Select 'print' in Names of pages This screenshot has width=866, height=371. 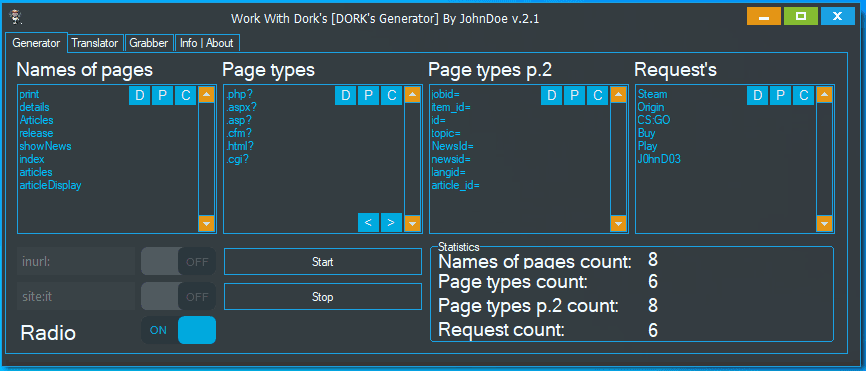29,94
